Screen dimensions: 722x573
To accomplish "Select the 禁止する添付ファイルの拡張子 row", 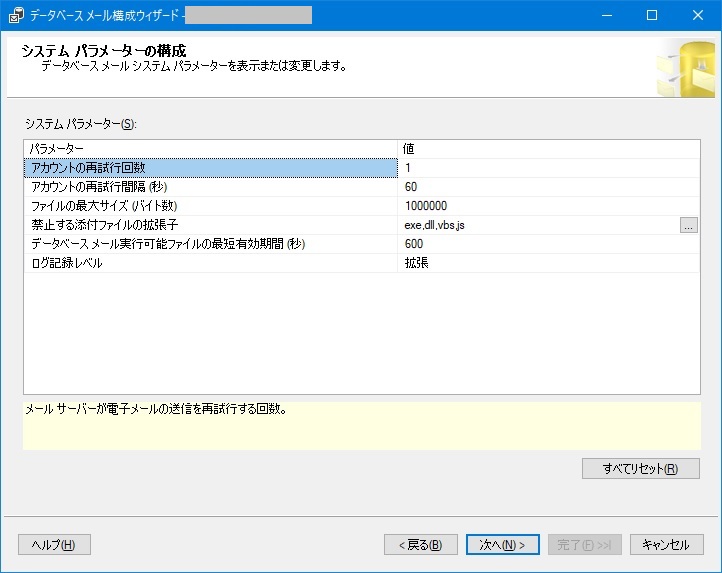I will coord(210,225).
